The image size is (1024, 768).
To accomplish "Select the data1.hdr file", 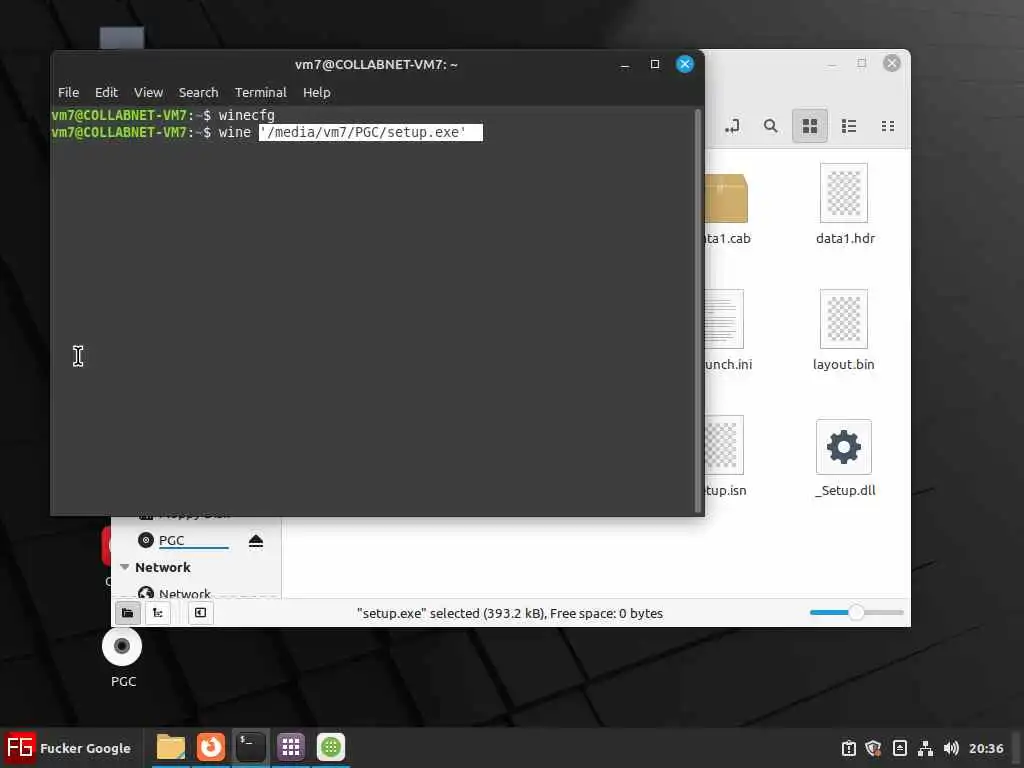I will 844,204.
